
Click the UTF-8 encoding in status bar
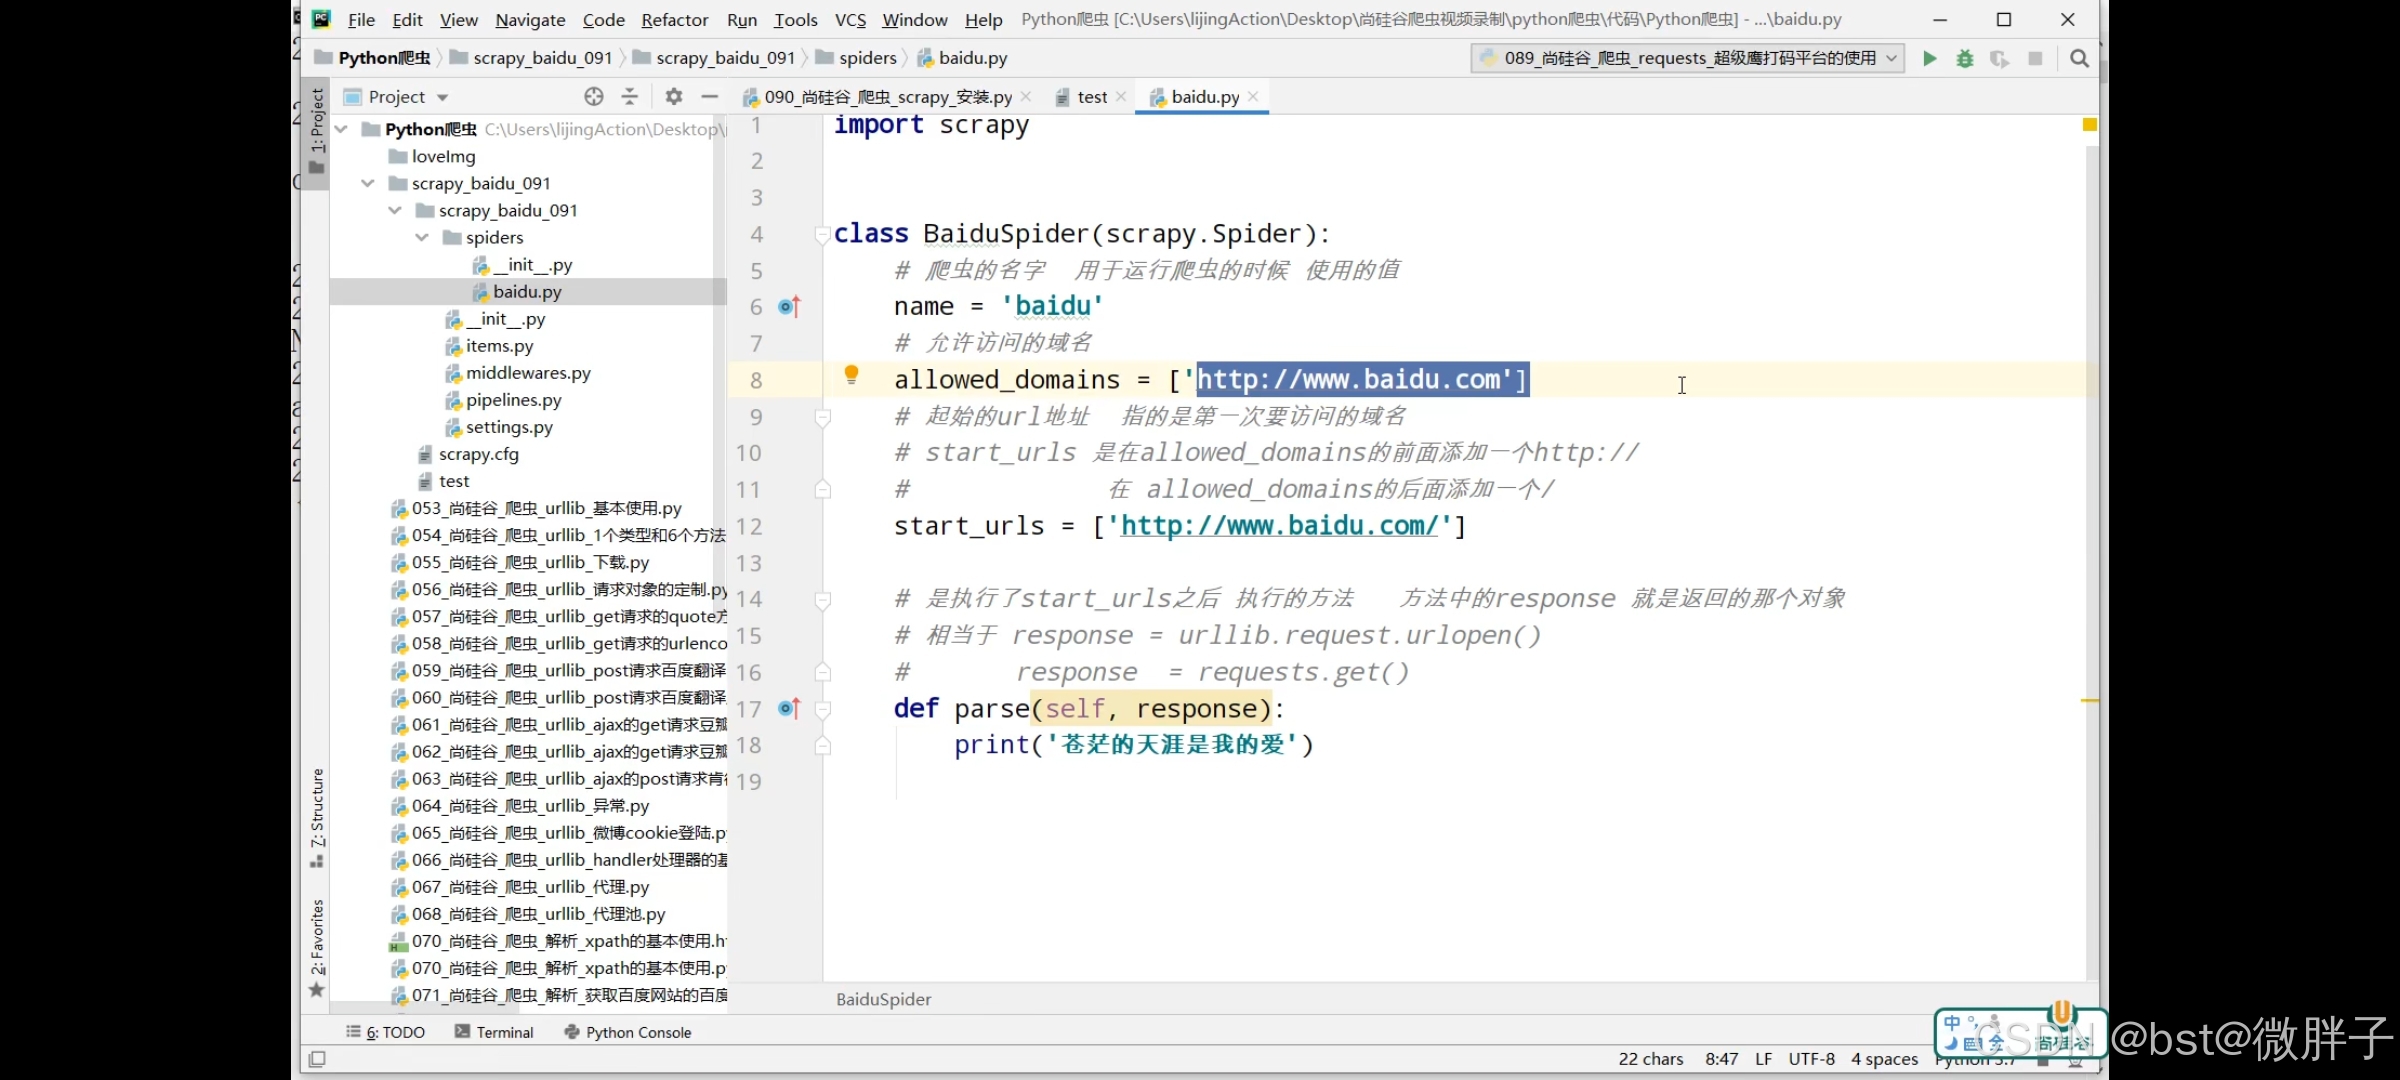(1811, 1059)
